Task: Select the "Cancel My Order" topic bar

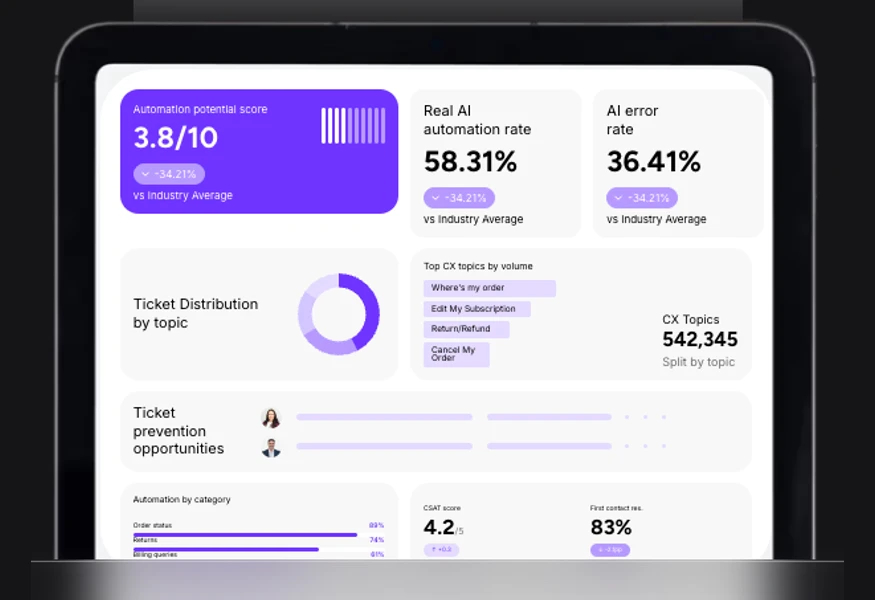Action: (x=456, y=354)
